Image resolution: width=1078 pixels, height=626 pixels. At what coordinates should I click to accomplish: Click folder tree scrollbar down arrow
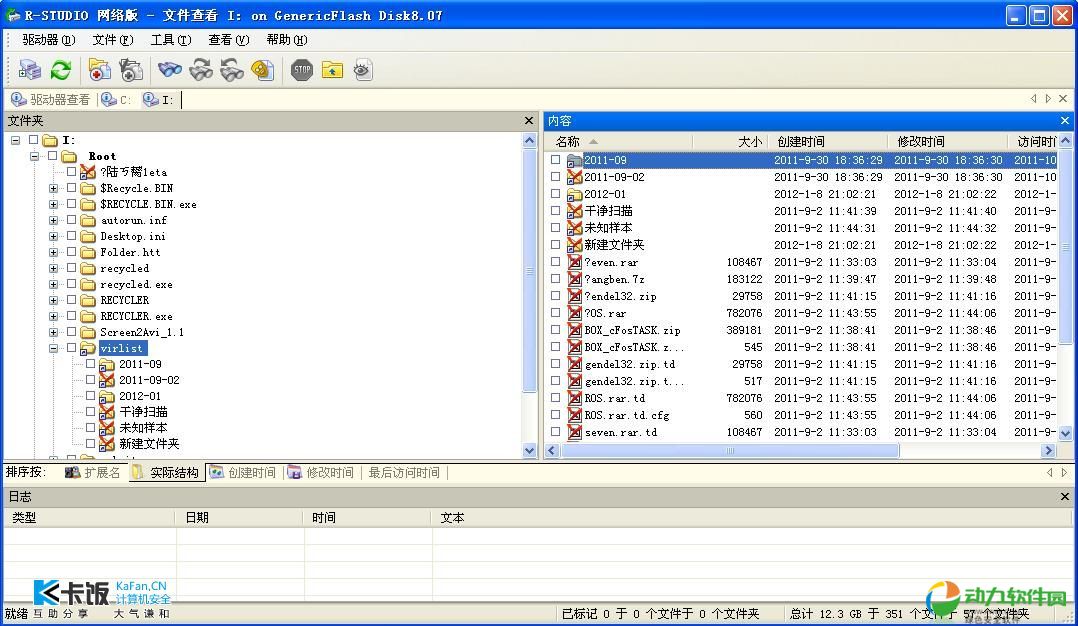coord(529,451)
